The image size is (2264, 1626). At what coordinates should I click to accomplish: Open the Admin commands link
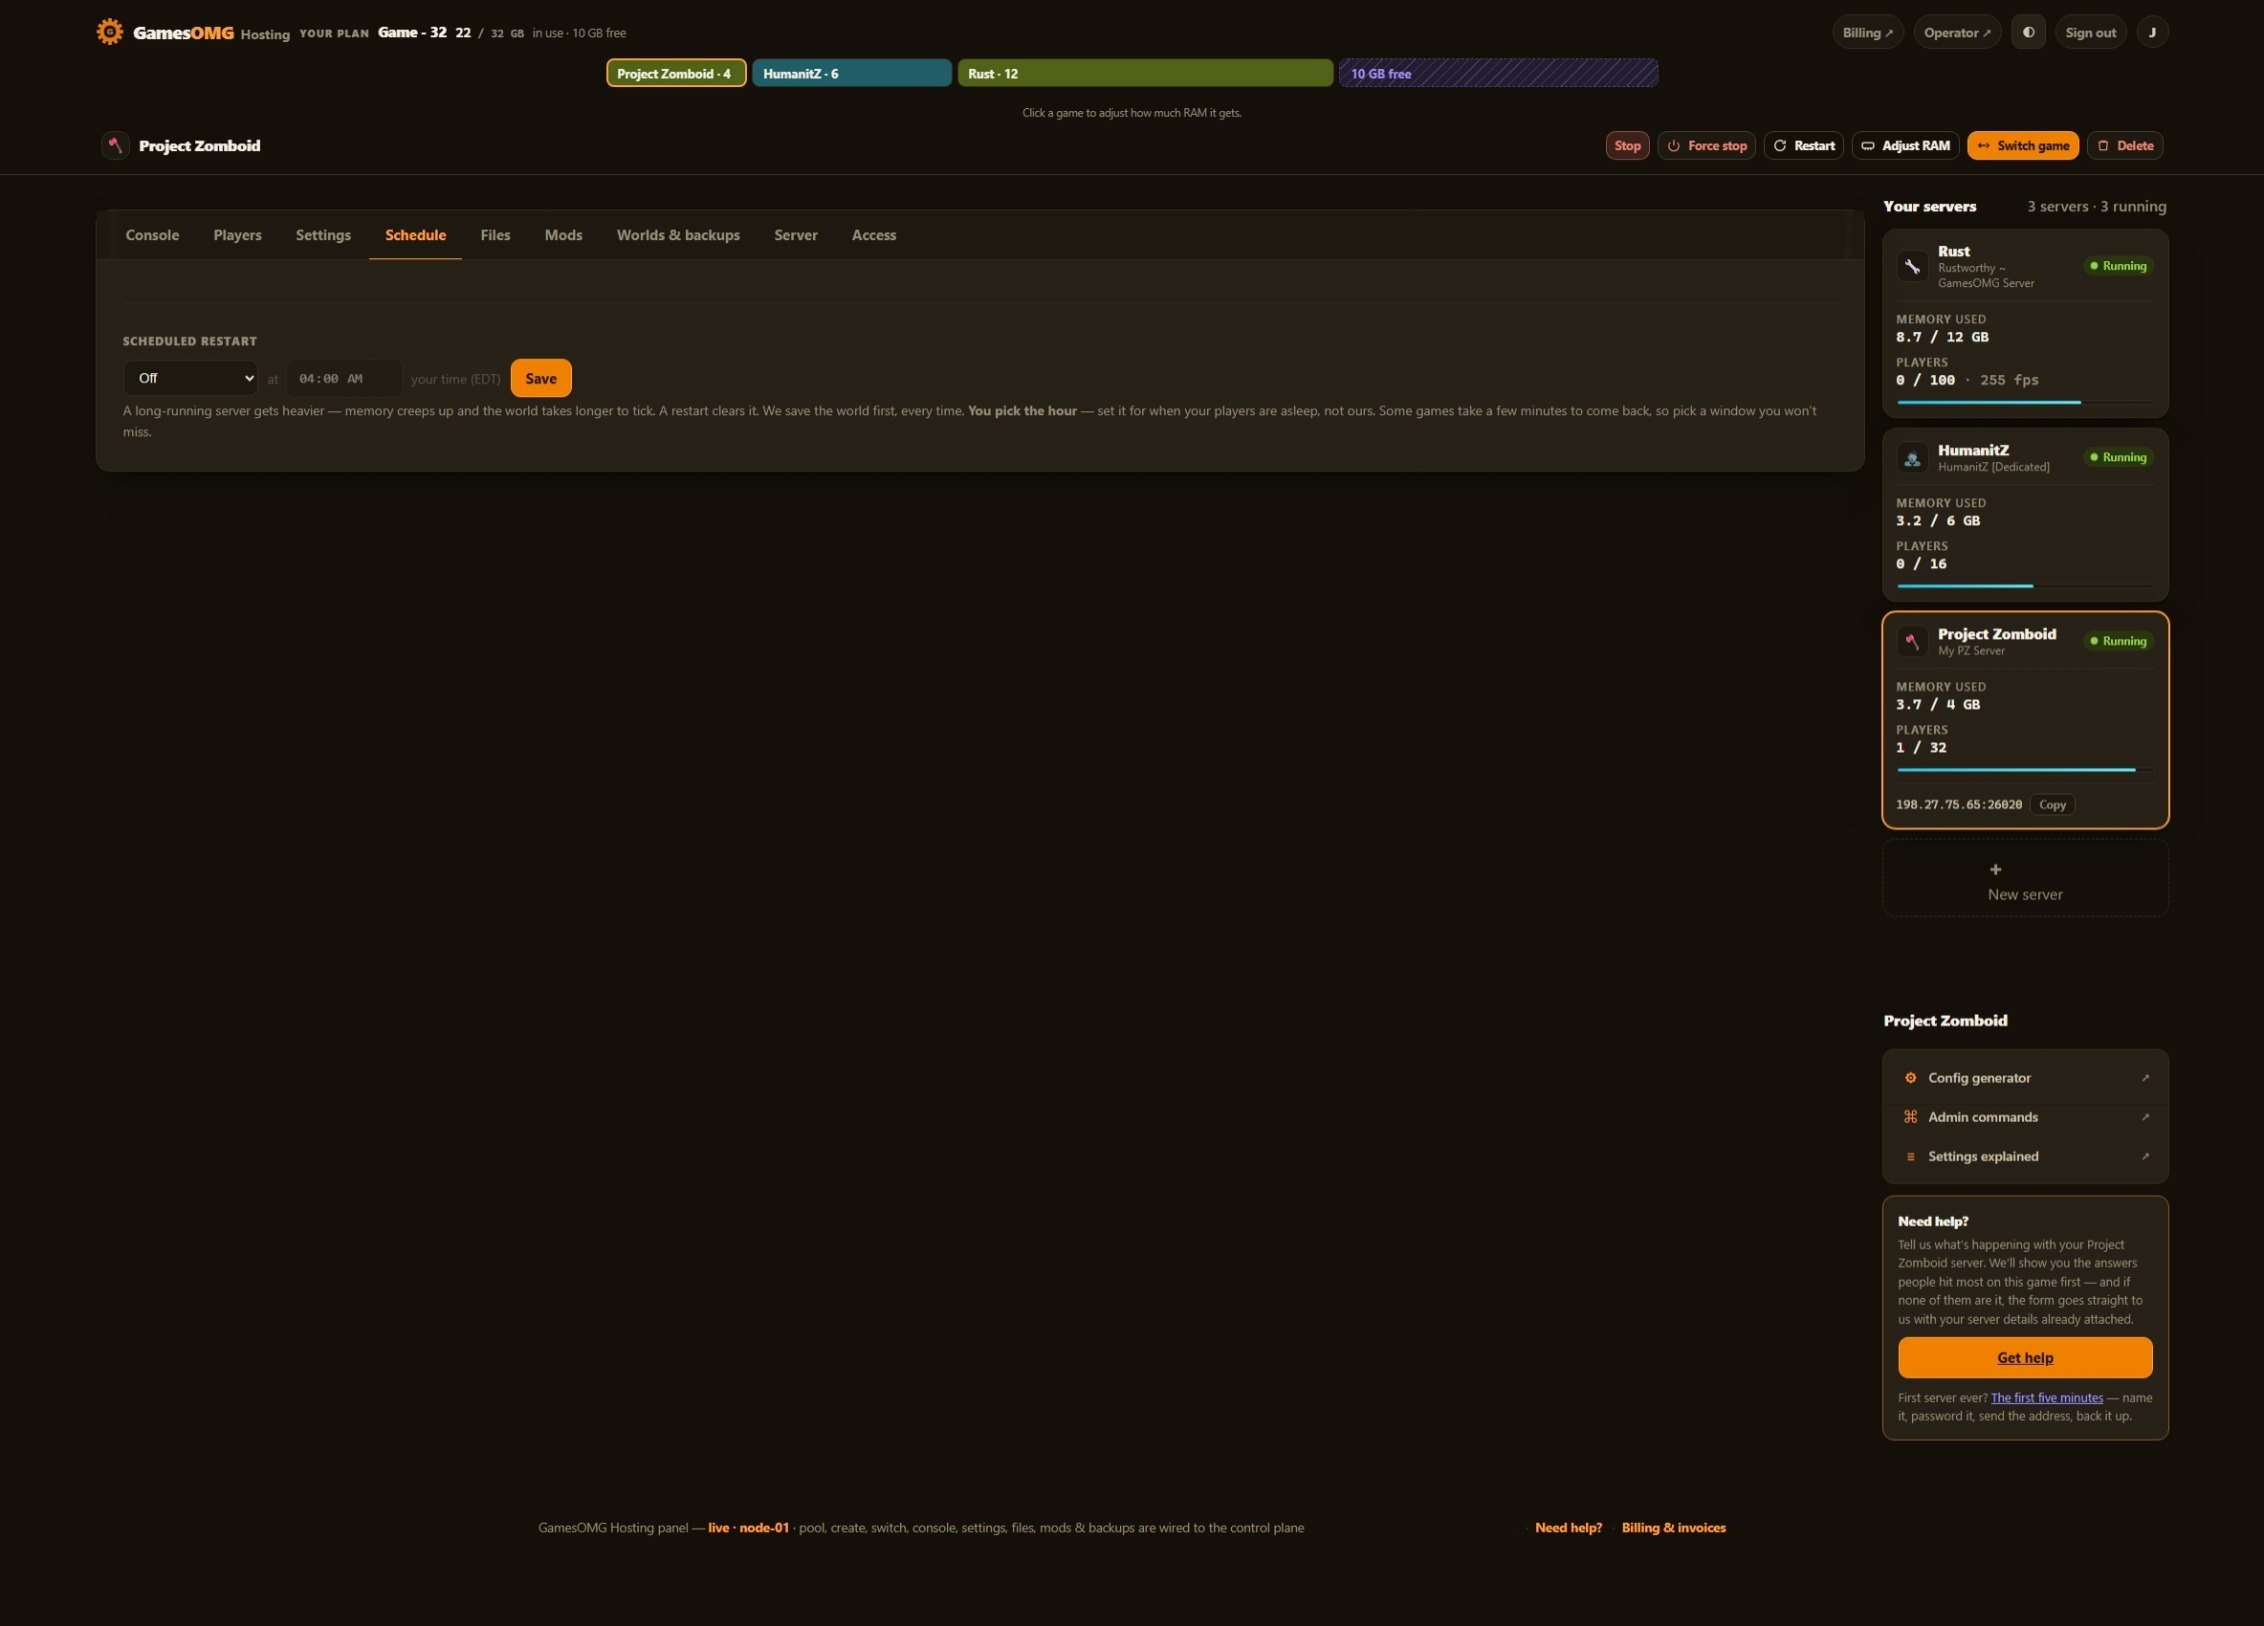pos(2025,1117)
